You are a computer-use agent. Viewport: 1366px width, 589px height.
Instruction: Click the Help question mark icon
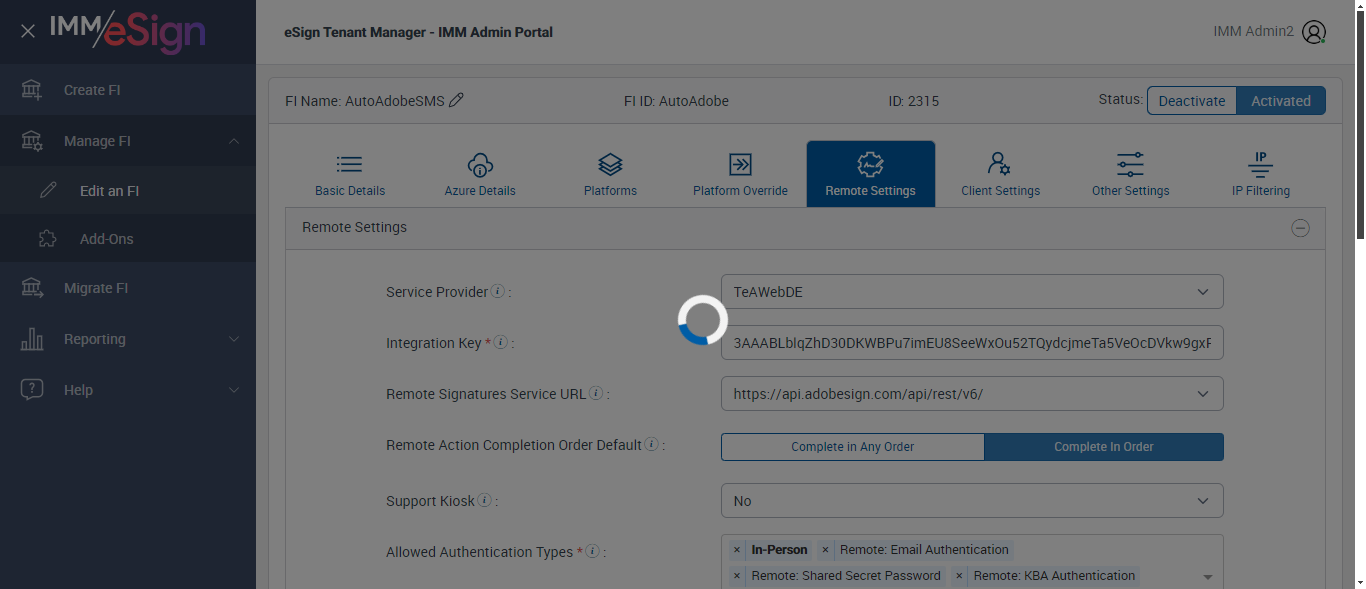32,390
